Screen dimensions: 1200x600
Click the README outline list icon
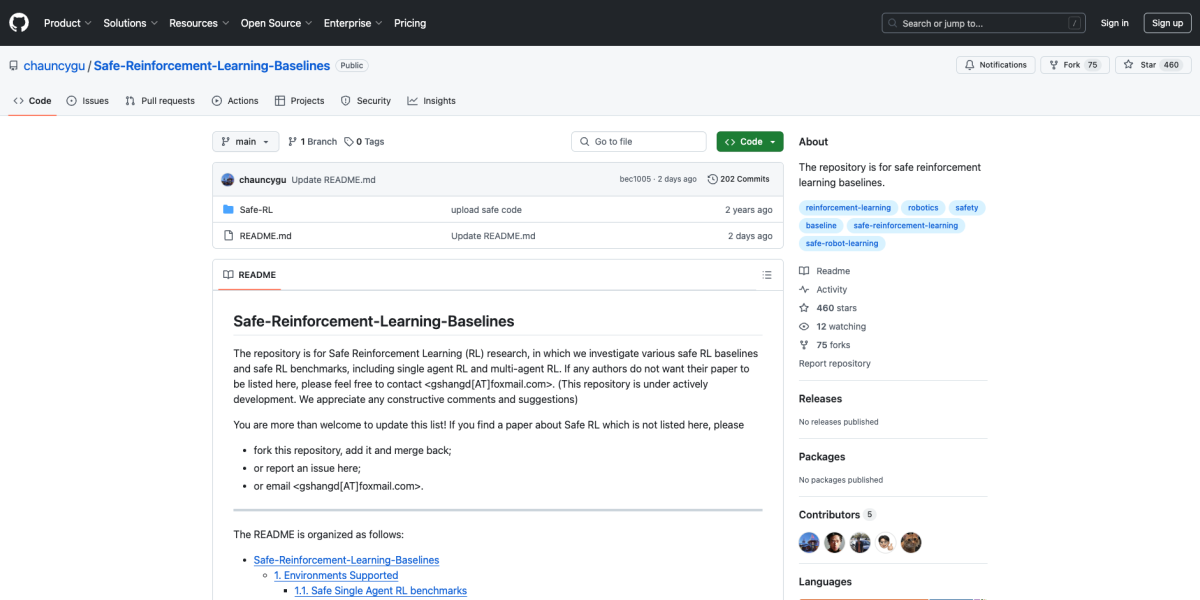pos(767,274)
